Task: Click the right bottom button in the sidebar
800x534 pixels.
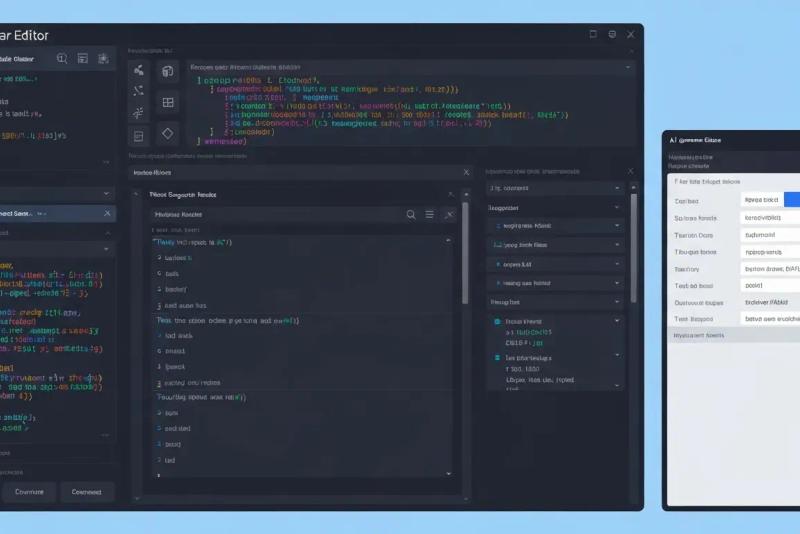Action: pos(86,492)
